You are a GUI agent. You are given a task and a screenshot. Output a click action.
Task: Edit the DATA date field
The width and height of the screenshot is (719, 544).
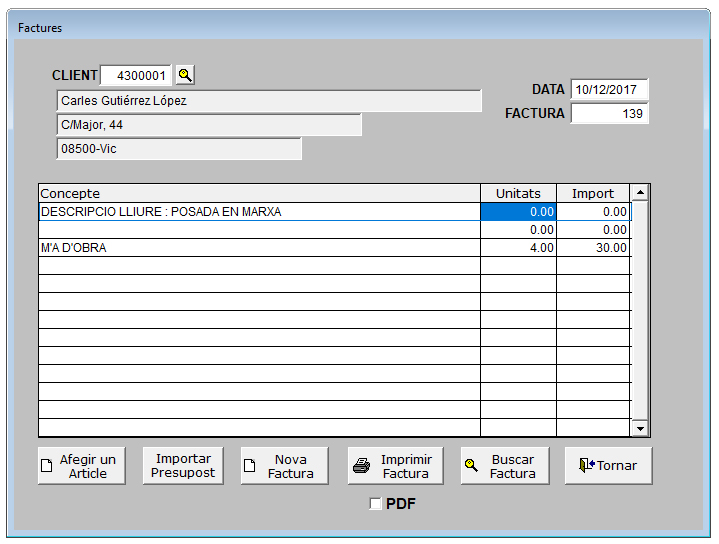609,90
